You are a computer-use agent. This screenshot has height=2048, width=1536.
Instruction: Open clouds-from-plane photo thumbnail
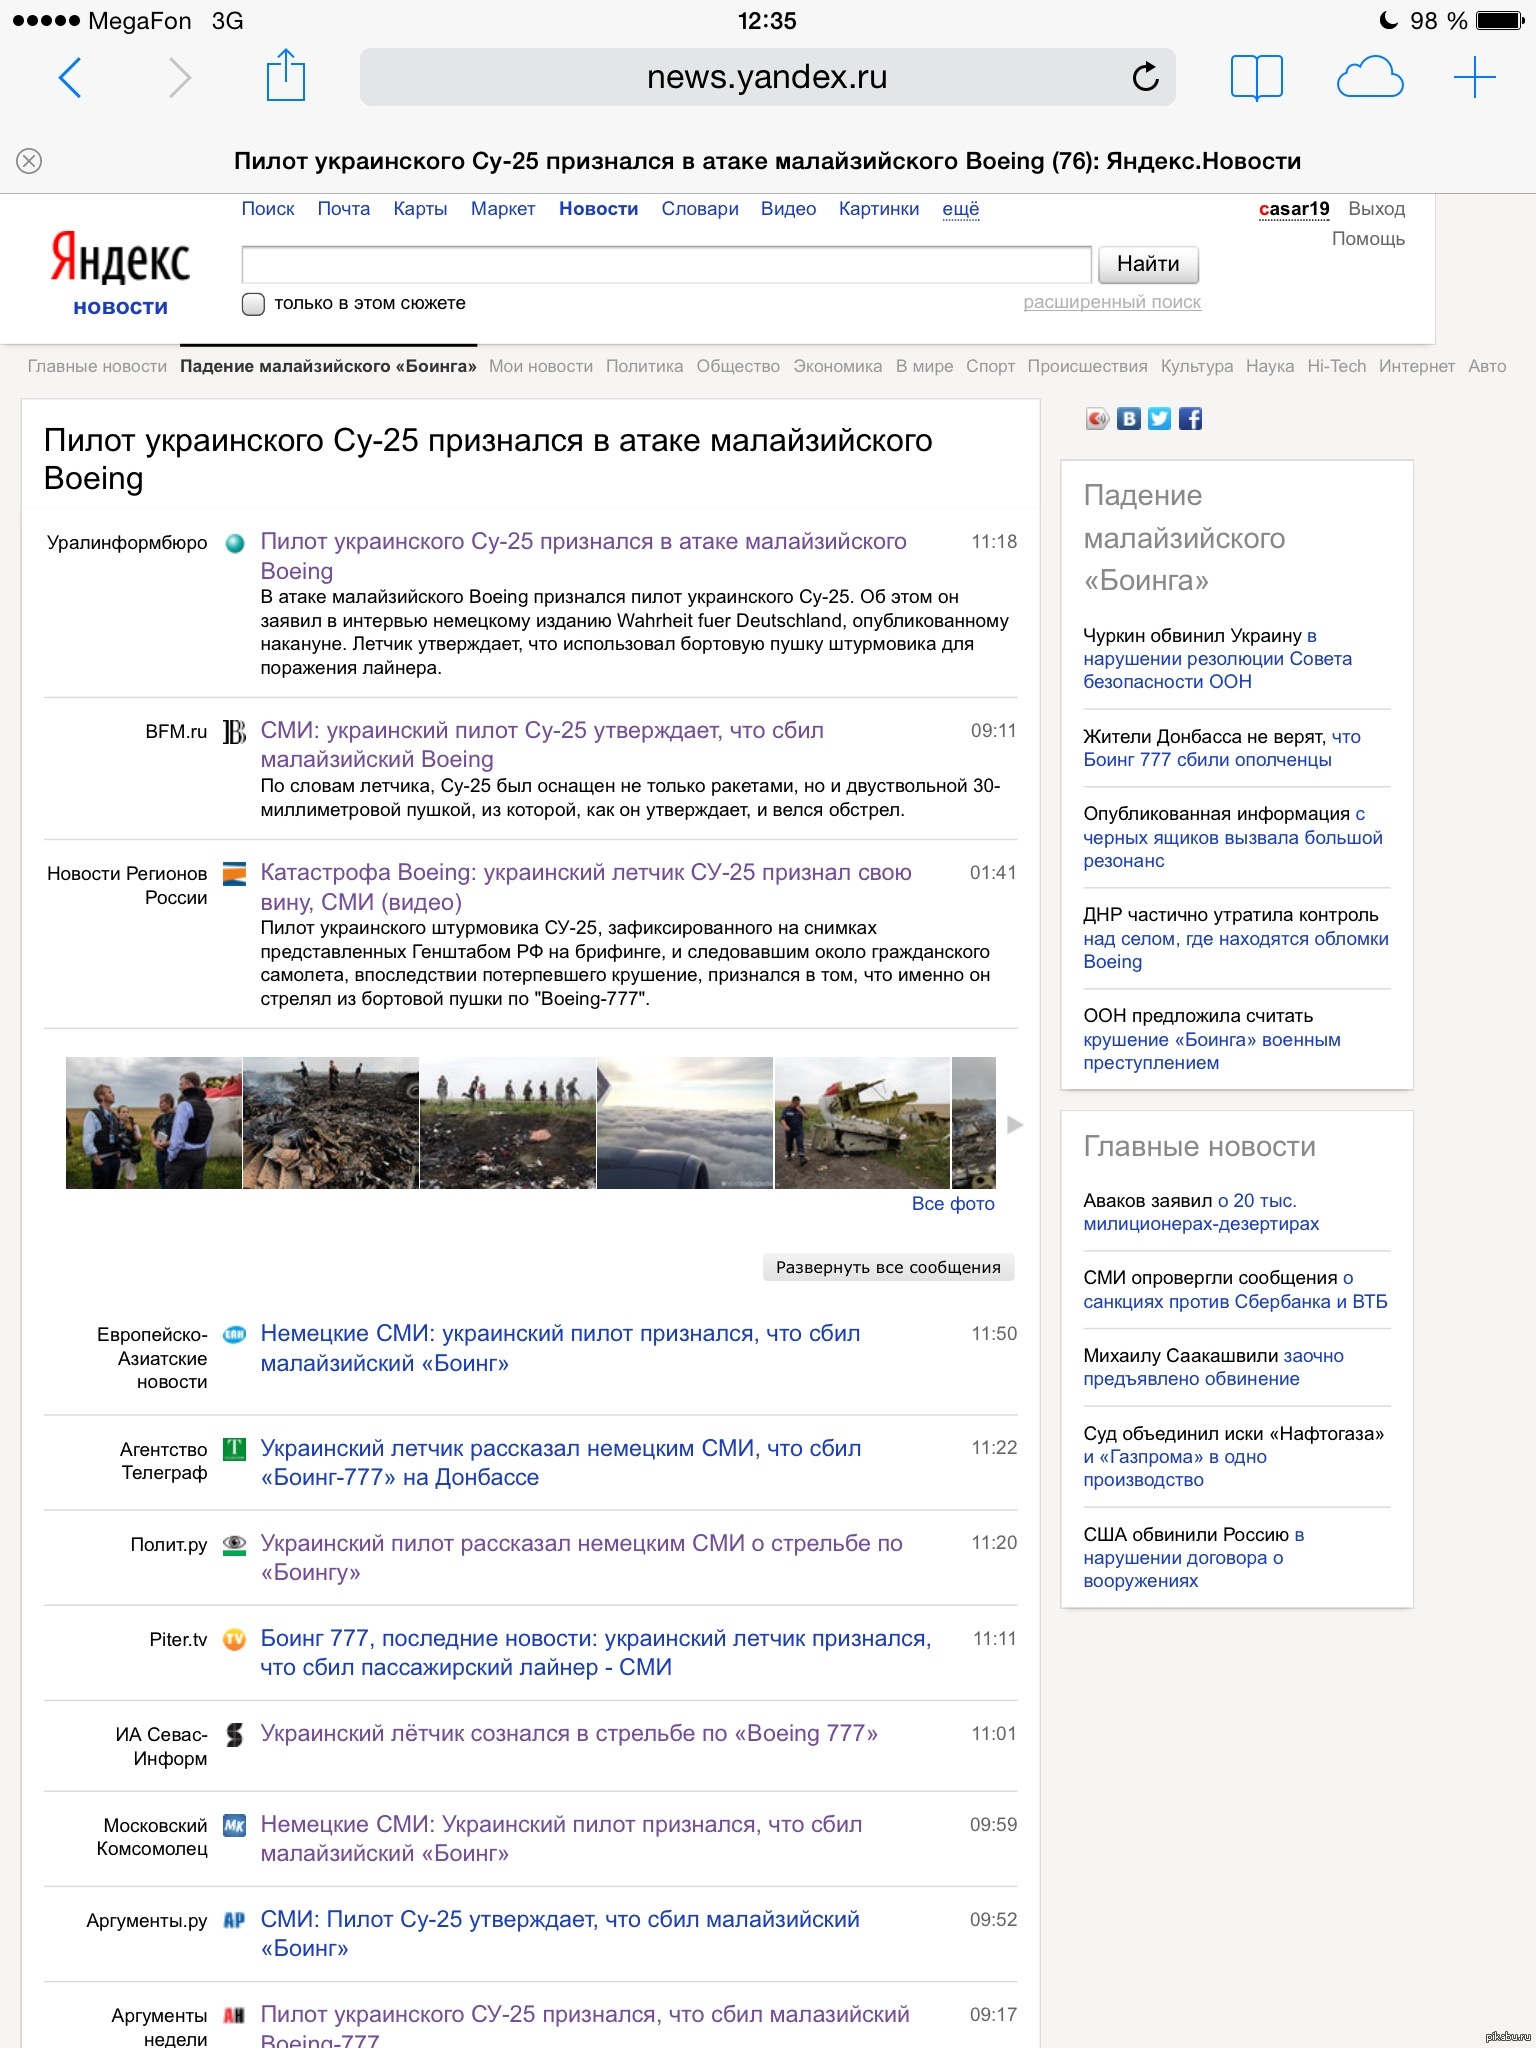(685, 1123)
